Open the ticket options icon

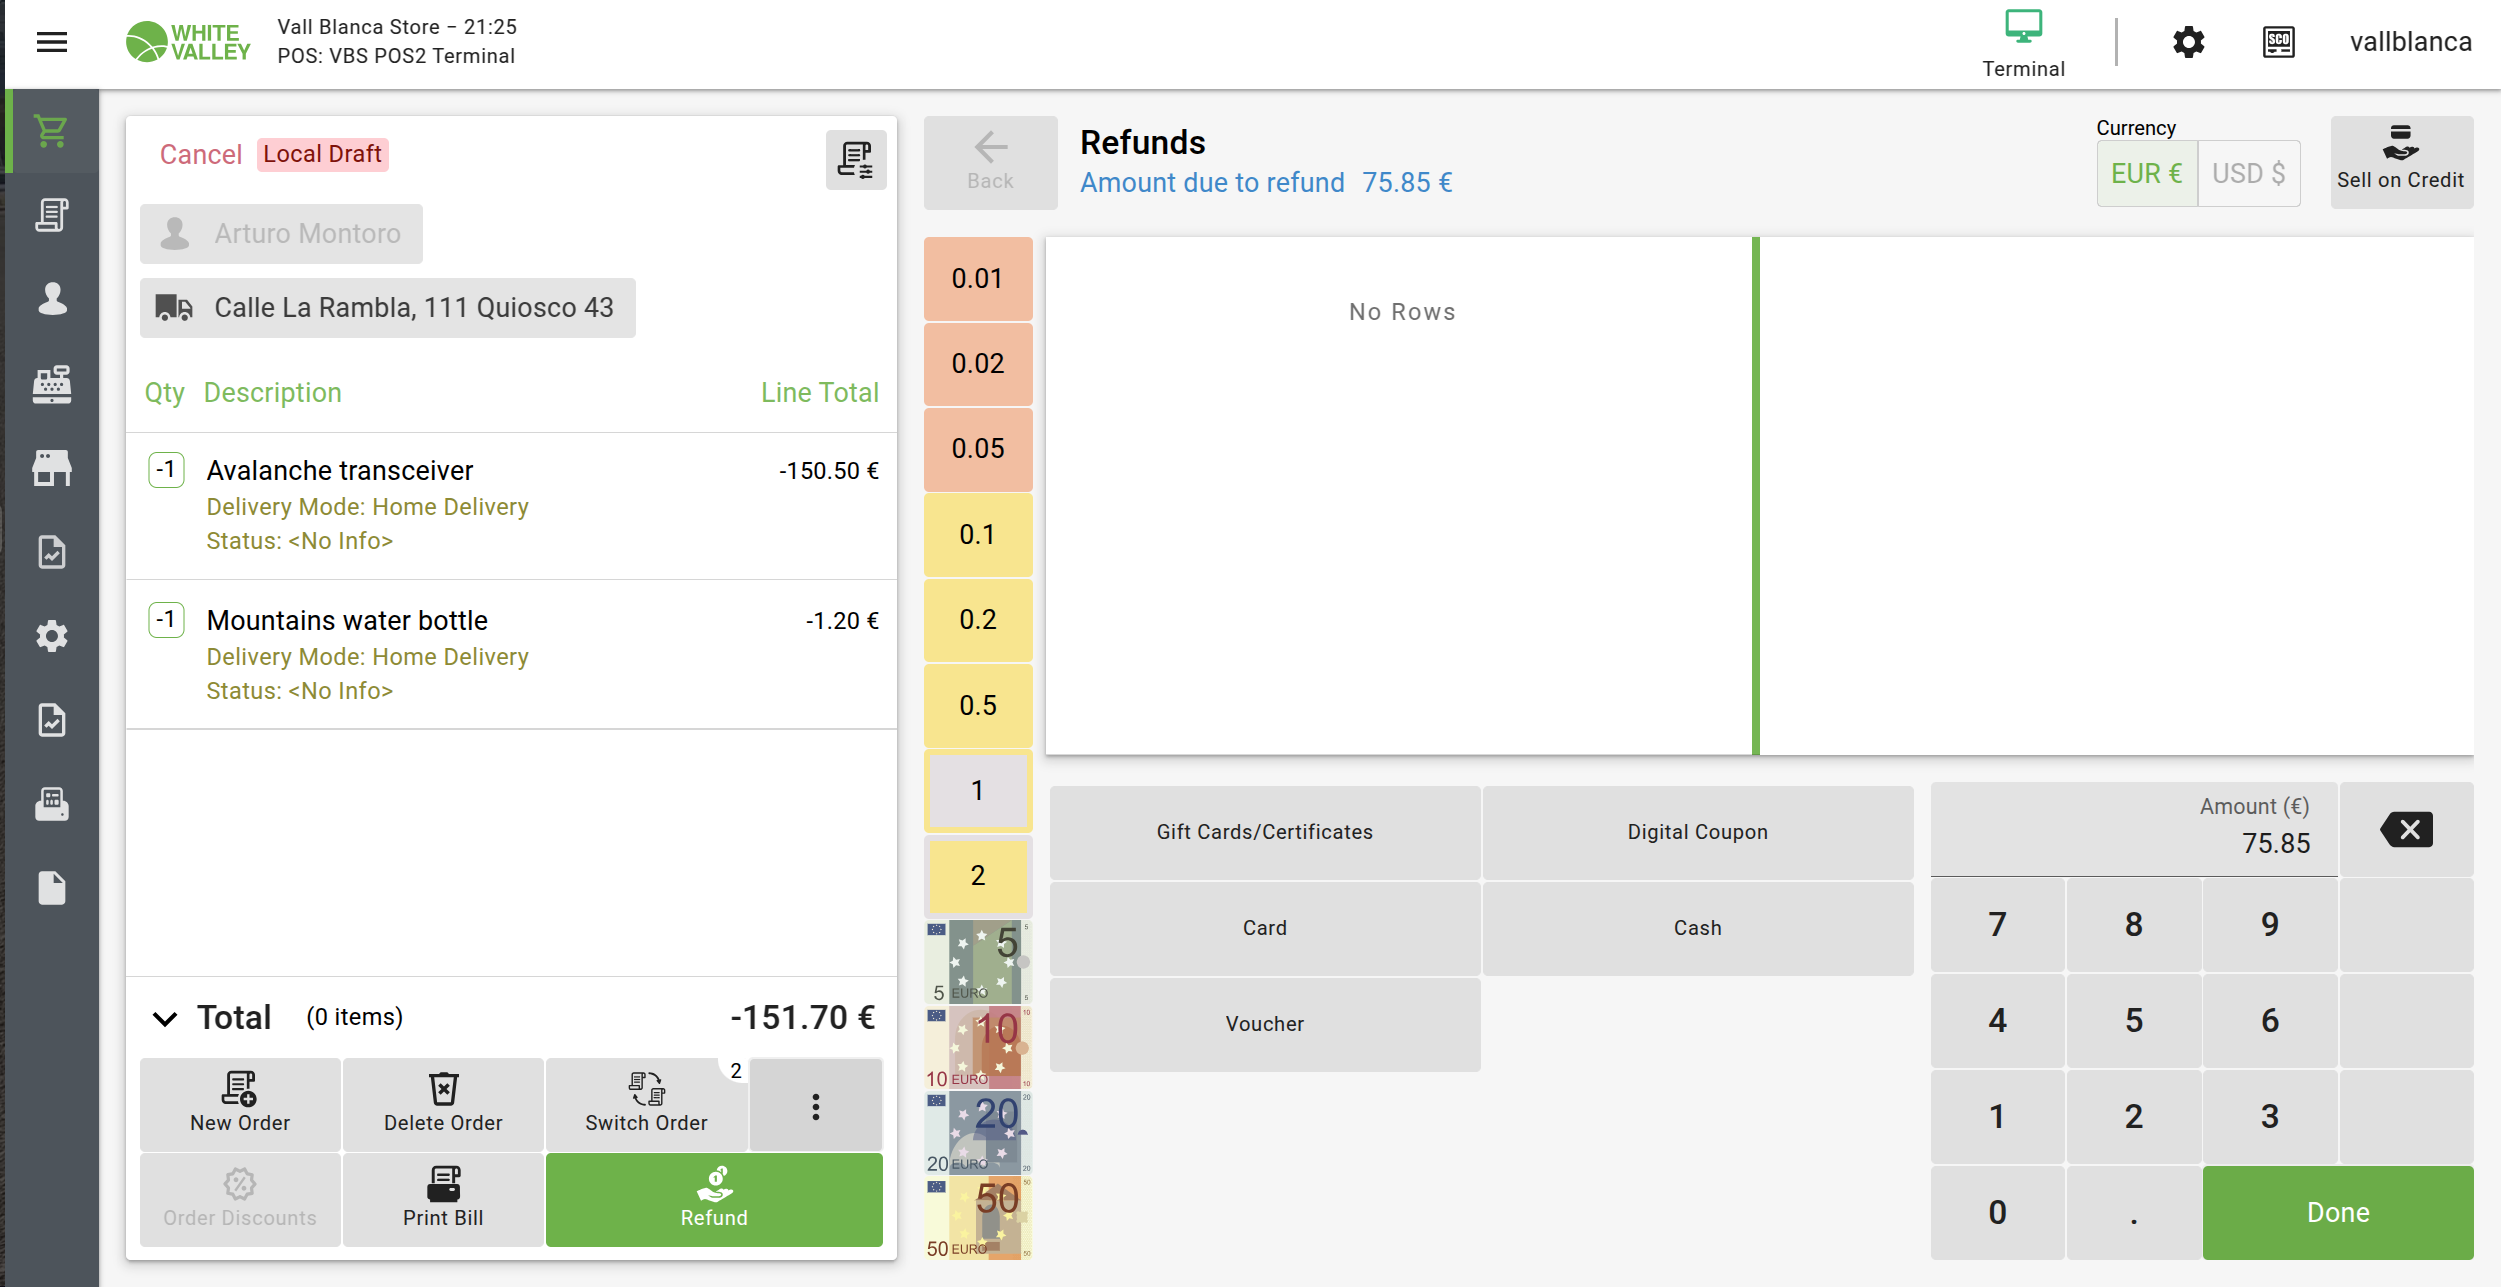click(855, 160)
